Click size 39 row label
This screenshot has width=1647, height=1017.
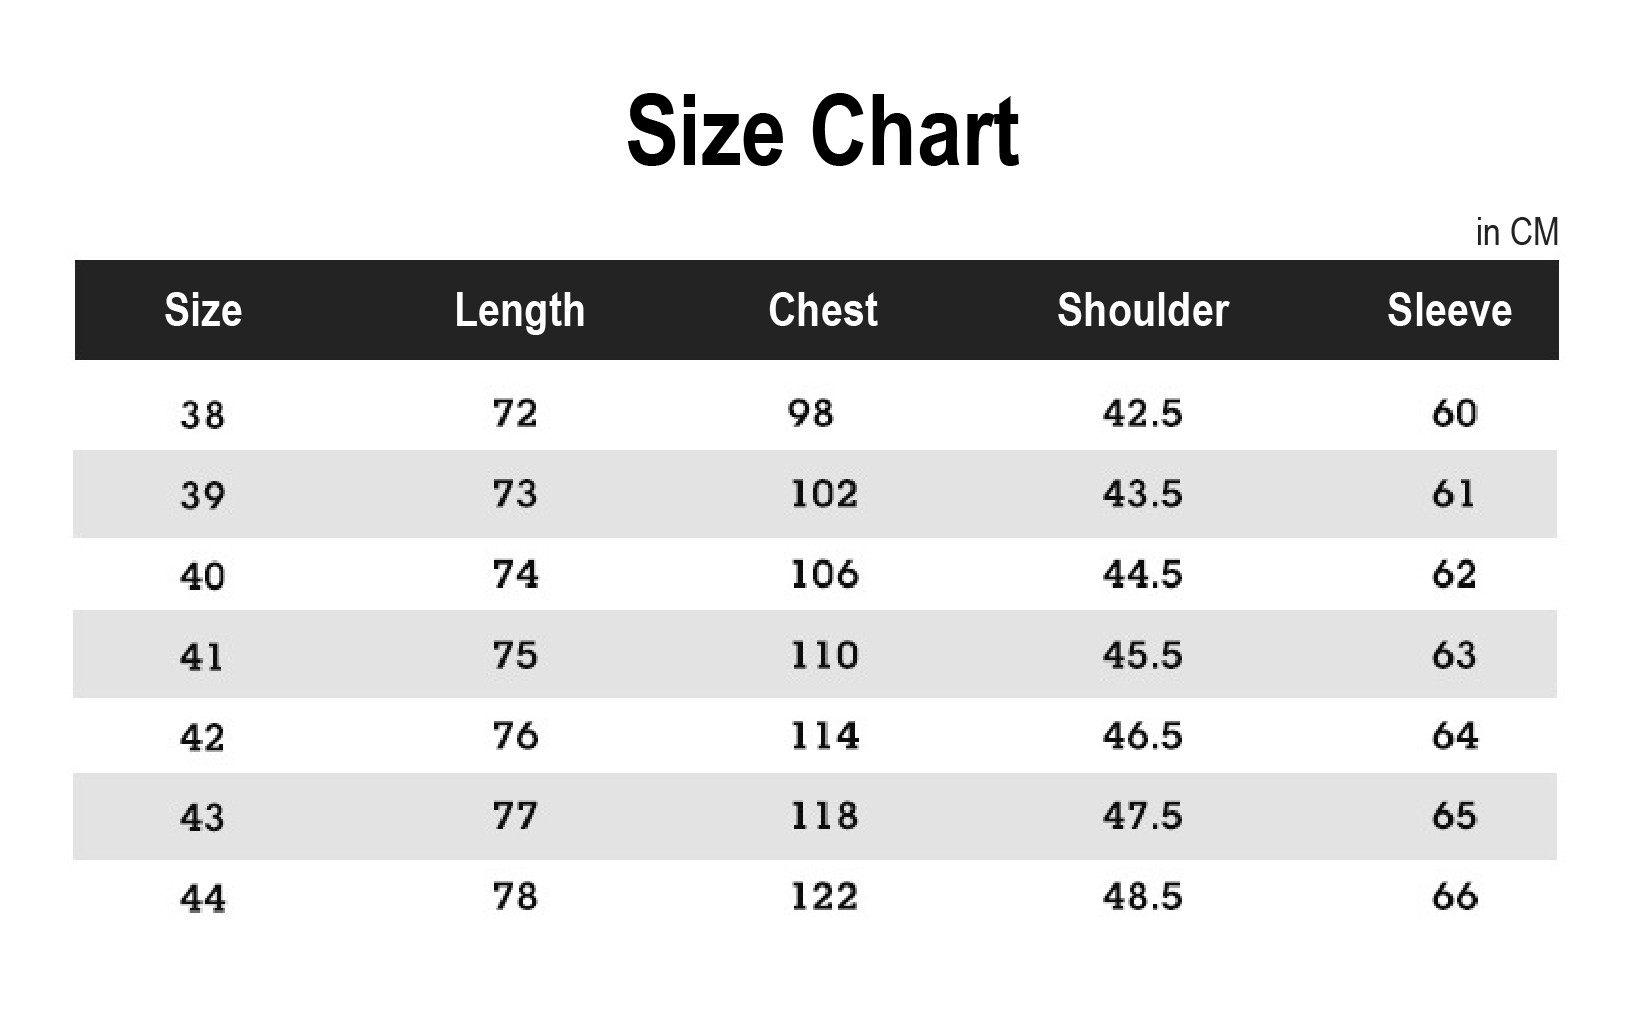202,495
